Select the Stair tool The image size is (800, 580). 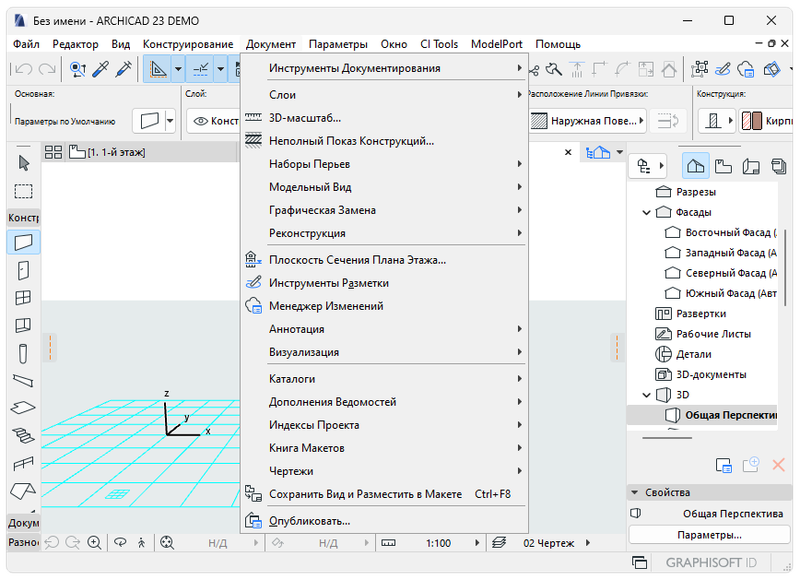point(23,435)
